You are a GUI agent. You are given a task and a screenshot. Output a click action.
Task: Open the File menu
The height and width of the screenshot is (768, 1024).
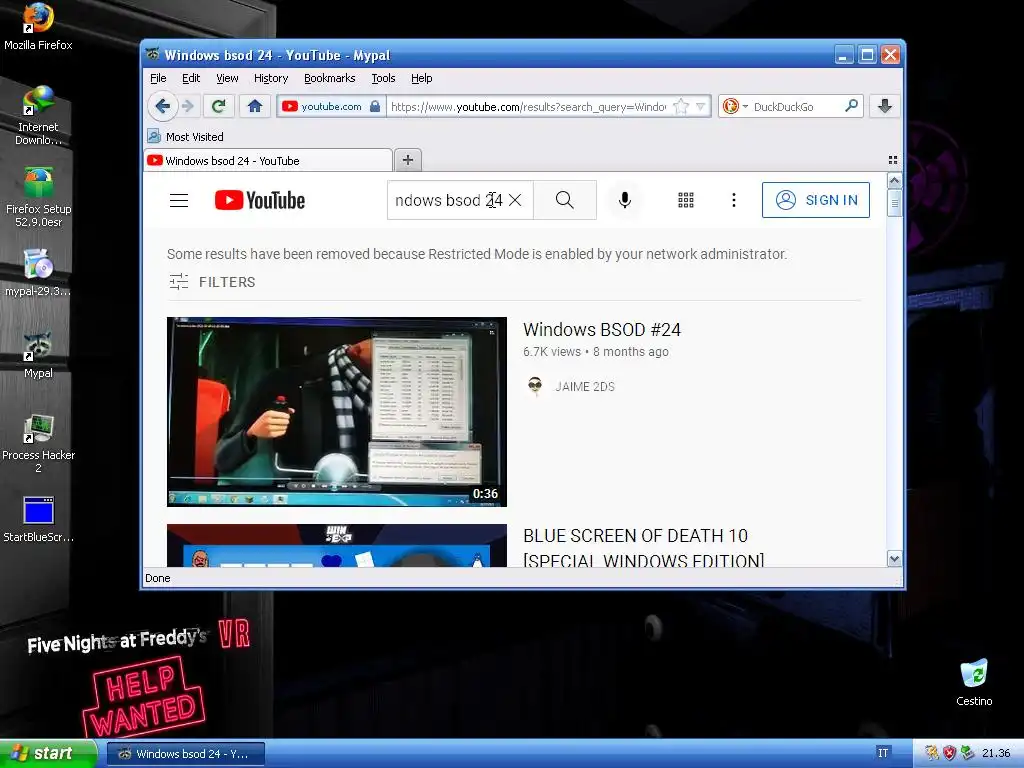point(158,78)
